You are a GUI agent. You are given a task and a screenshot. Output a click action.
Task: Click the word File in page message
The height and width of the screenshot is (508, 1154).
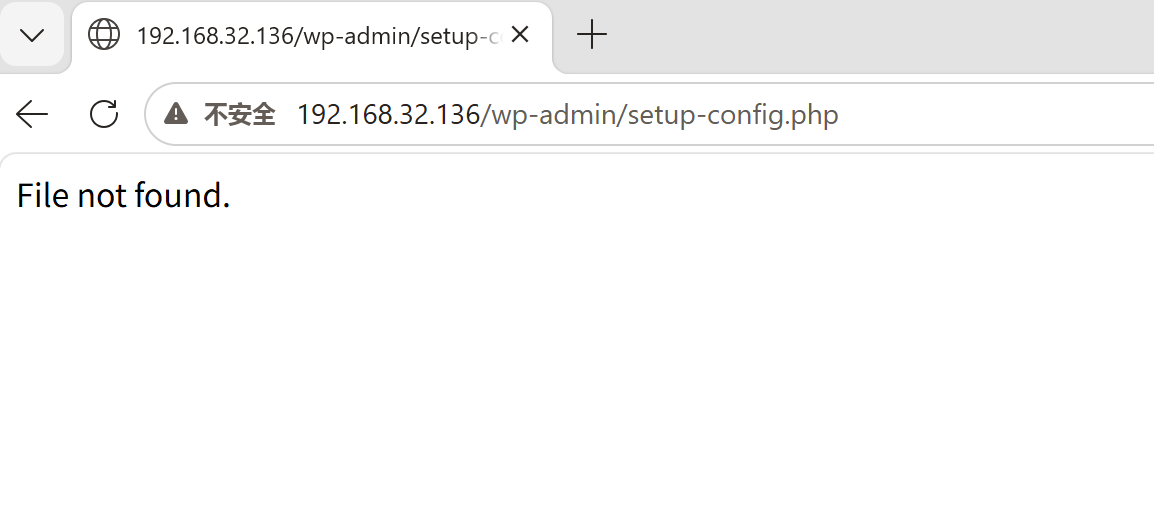click(x=43, y=196)
